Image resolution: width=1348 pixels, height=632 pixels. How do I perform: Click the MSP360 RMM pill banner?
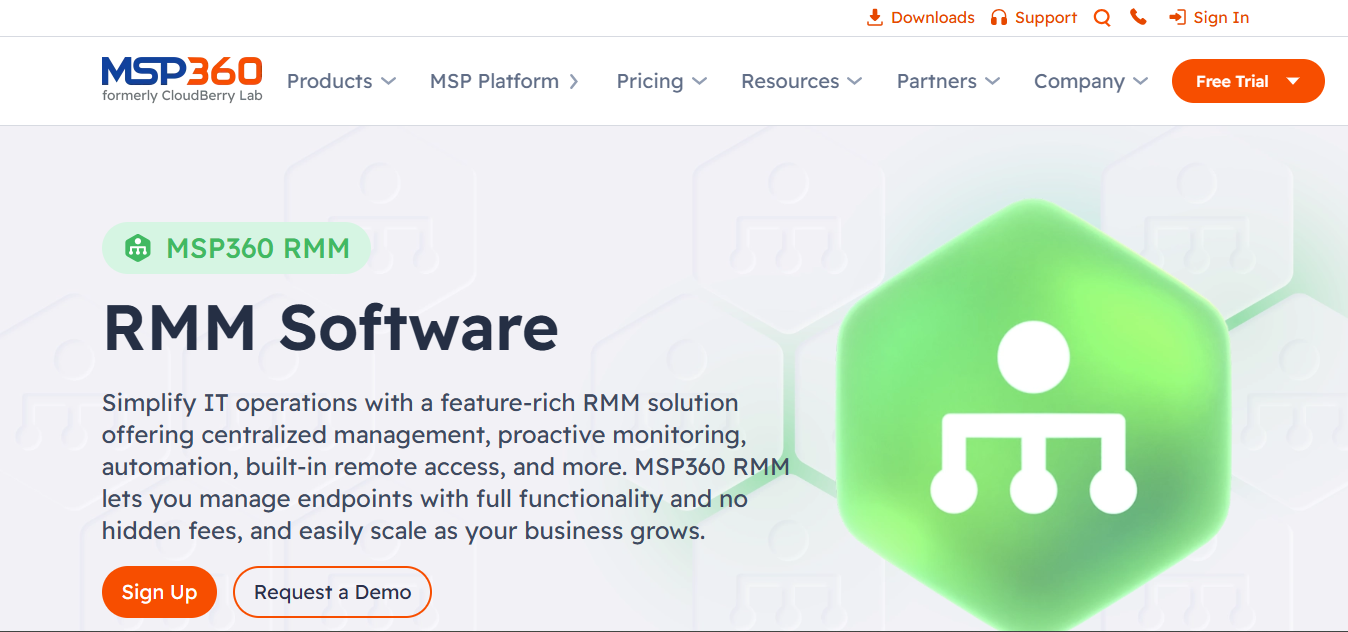coord(236,247)
